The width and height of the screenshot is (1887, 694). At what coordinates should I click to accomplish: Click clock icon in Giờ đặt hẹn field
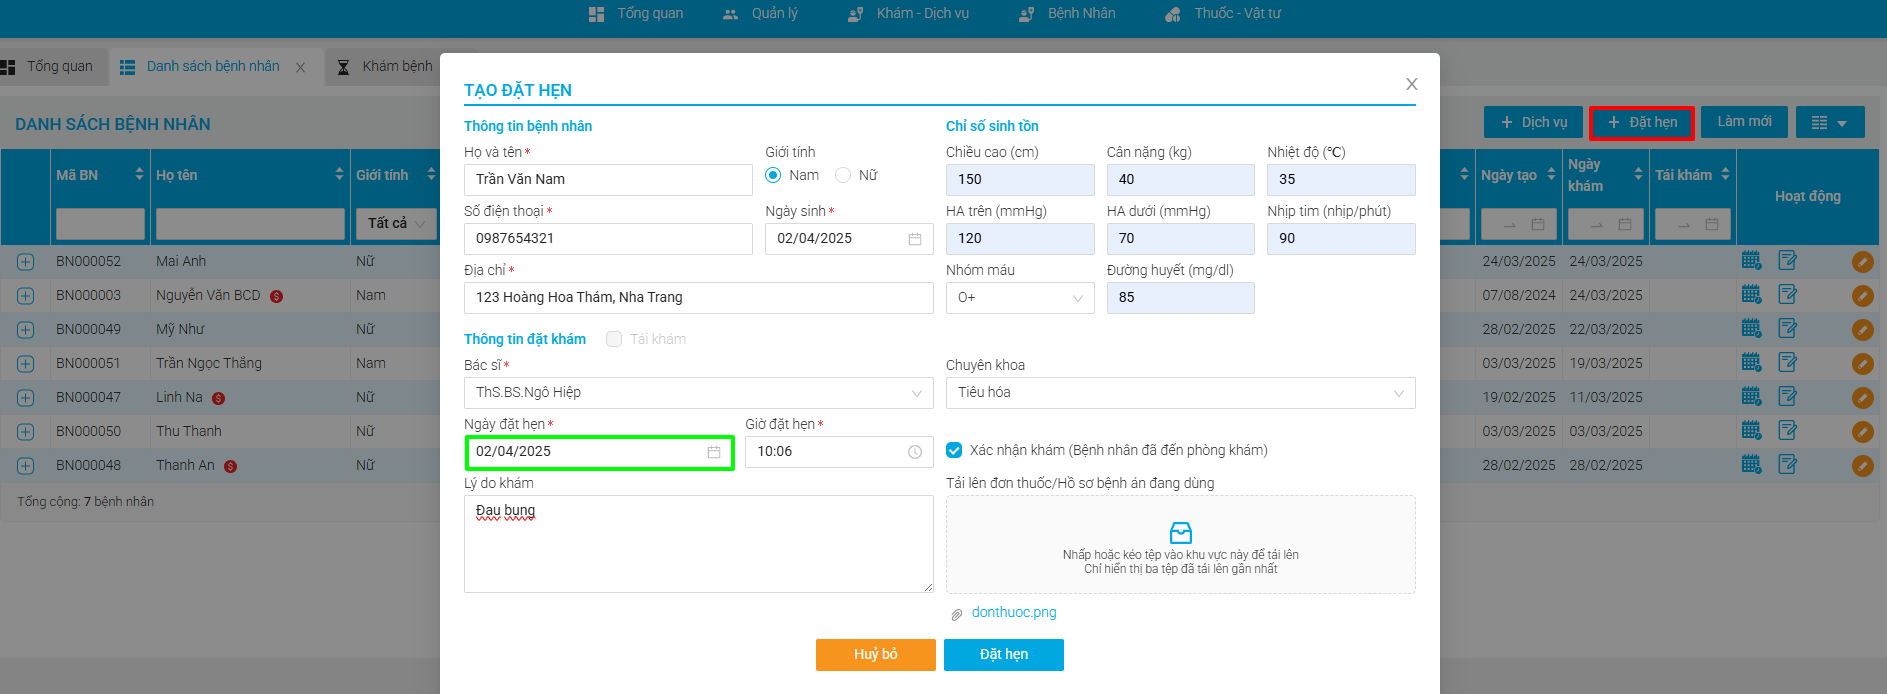pos(915,452)
